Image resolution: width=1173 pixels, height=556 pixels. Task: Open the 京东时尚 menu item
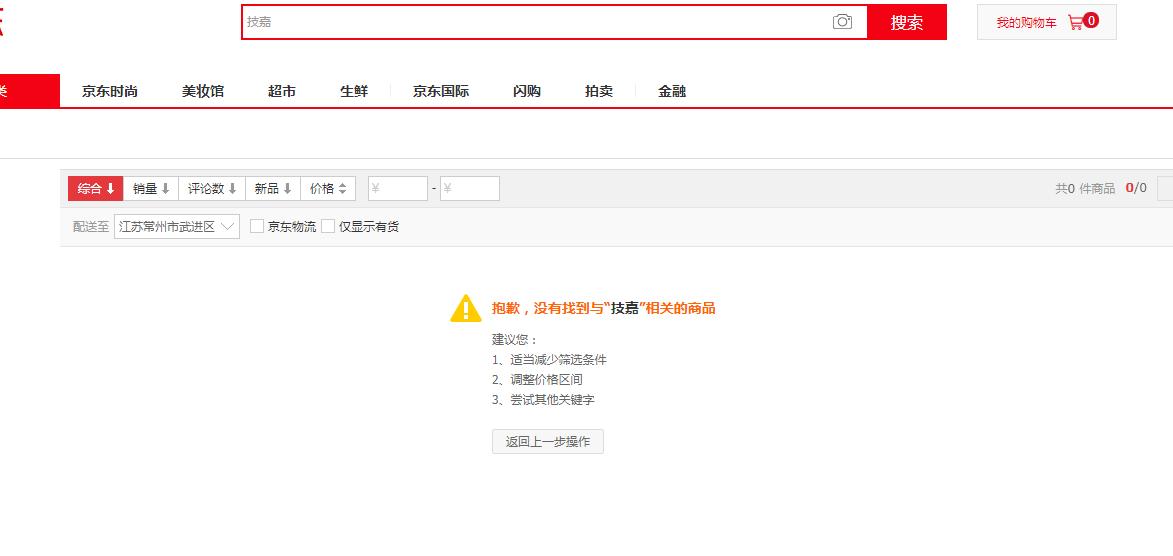(x=110, y=91)
